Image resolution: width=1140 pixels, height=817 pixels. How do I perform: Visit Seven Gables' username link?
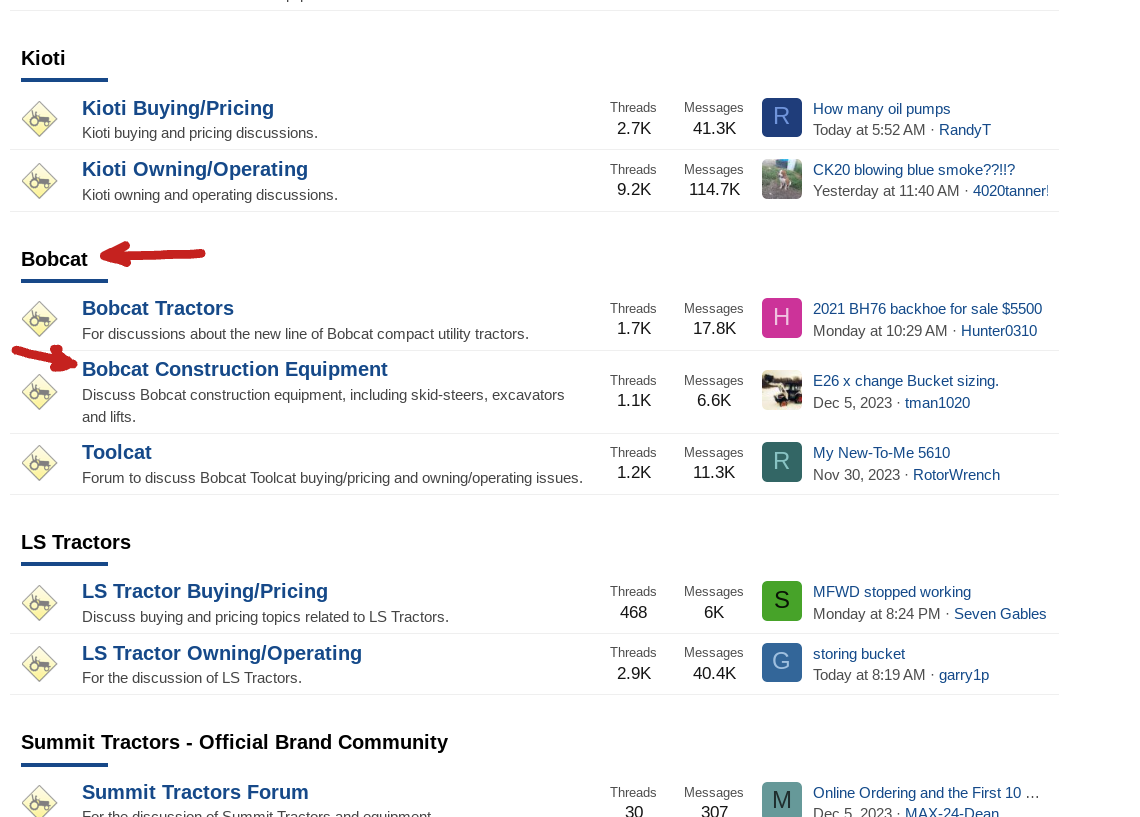click(x=1000, y=614)
